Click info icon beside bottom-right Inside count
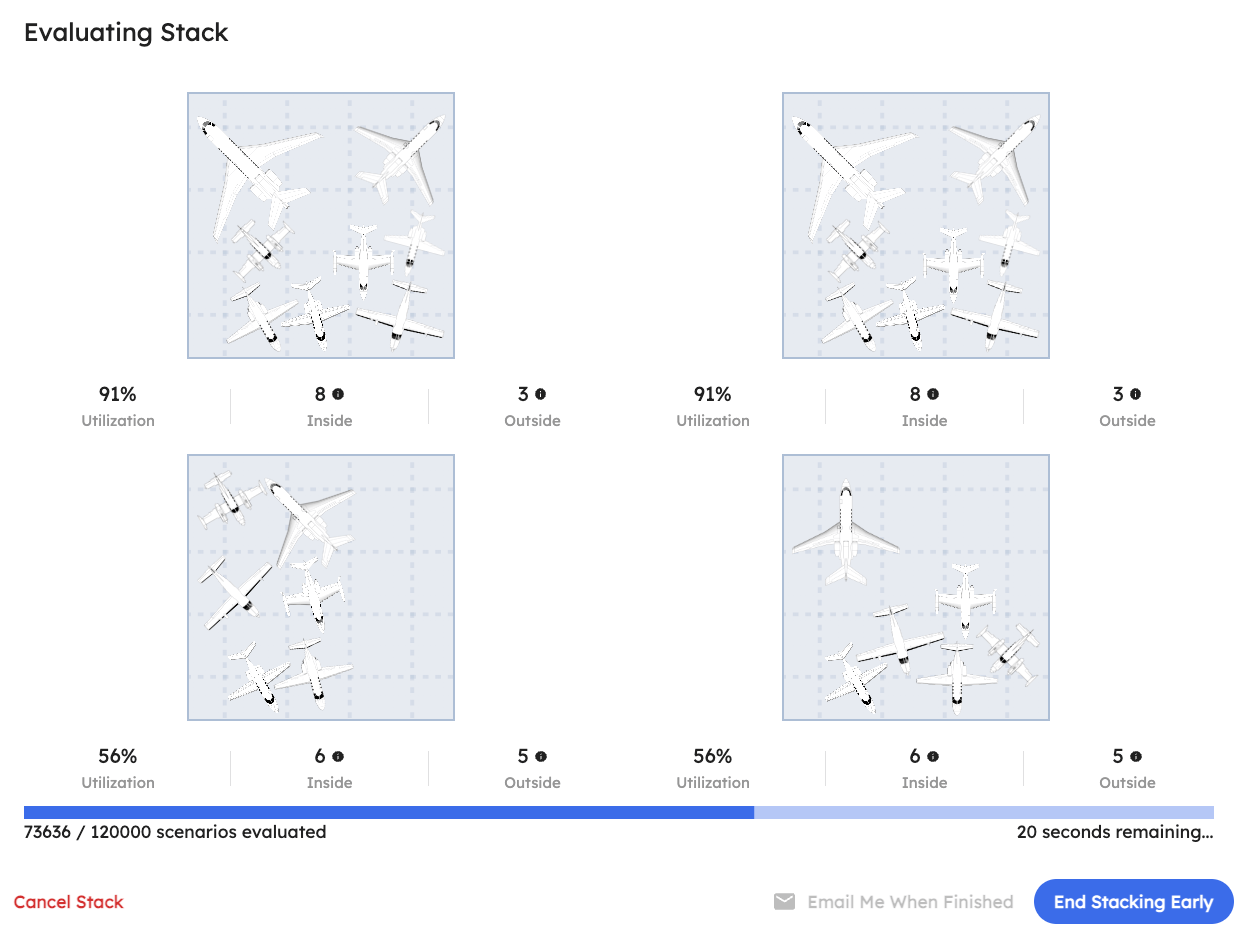Screen dimensions: 1241x937 933,757
